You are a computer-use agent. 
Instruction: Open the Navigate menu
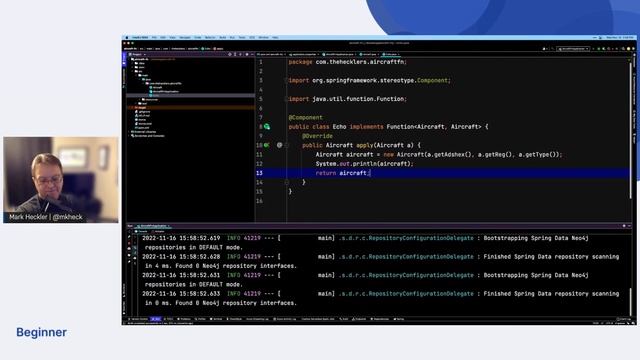click(x=185, y=38)
